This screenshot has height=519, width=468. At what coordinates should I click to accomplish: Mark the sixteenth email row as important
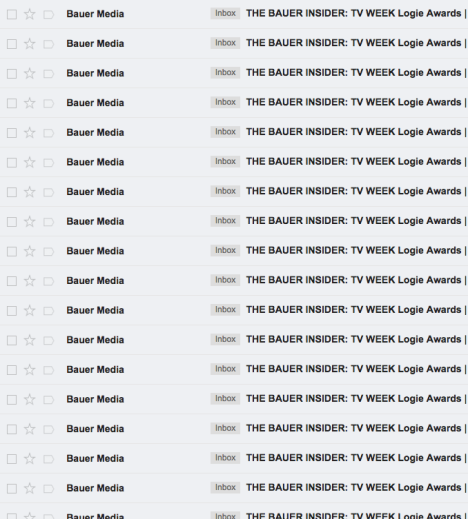(x=48, y=459)
